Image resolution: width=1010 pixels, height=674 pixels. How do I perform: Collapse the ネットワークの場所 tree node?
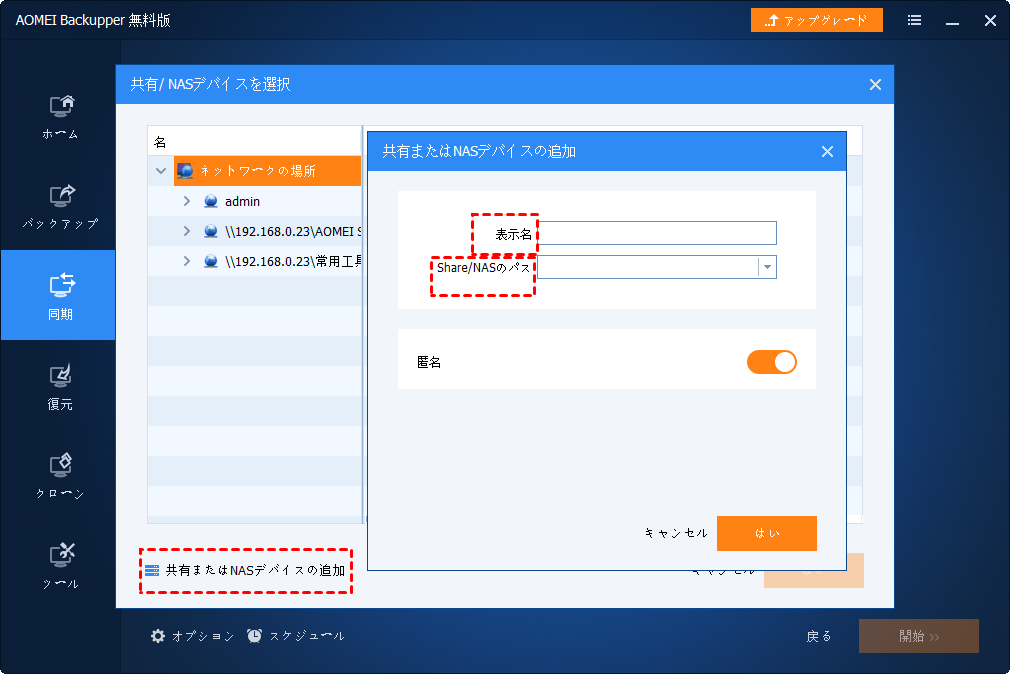pos(161,171)
